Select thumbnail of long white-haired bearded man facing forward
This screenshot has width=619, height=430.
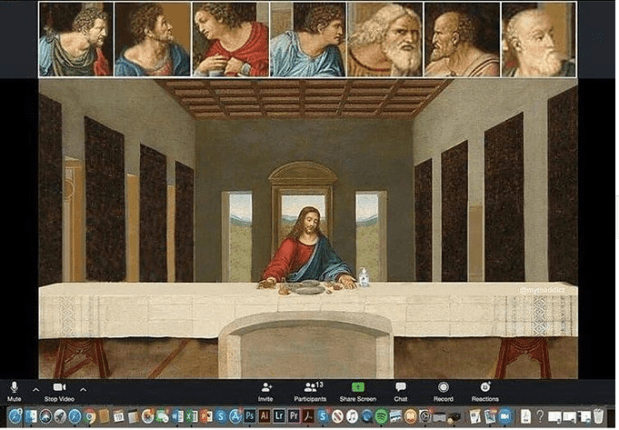(x=385, y=39)
